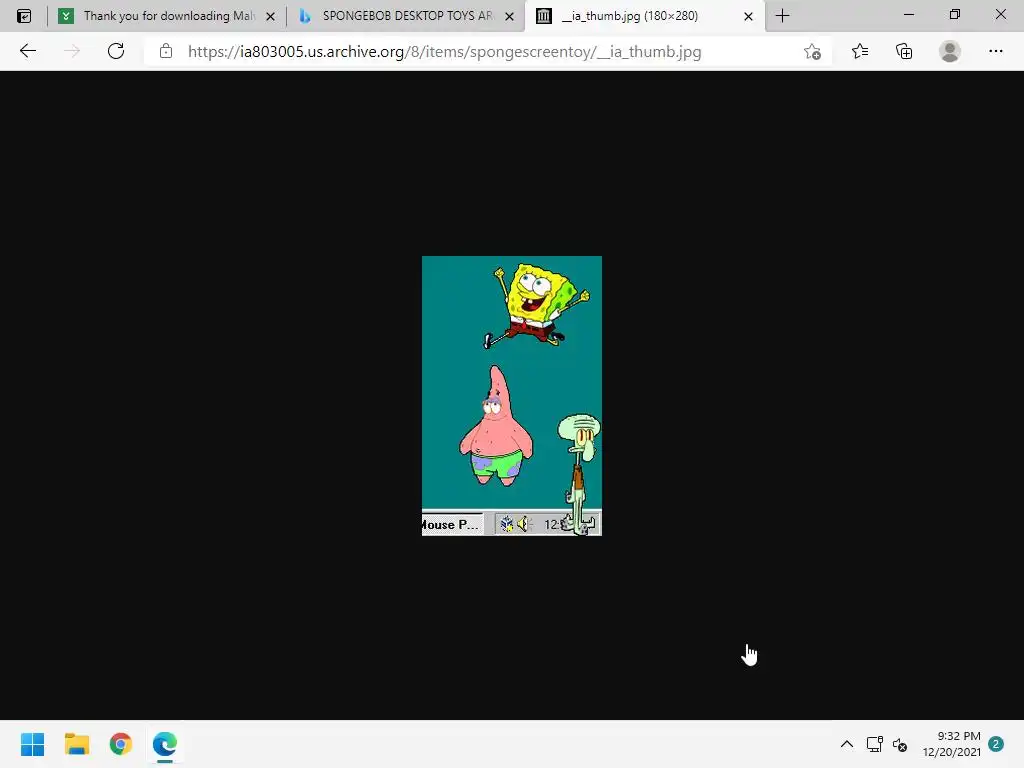Refresh the current page
The image size is (1024, 768).
coord(116,51)
